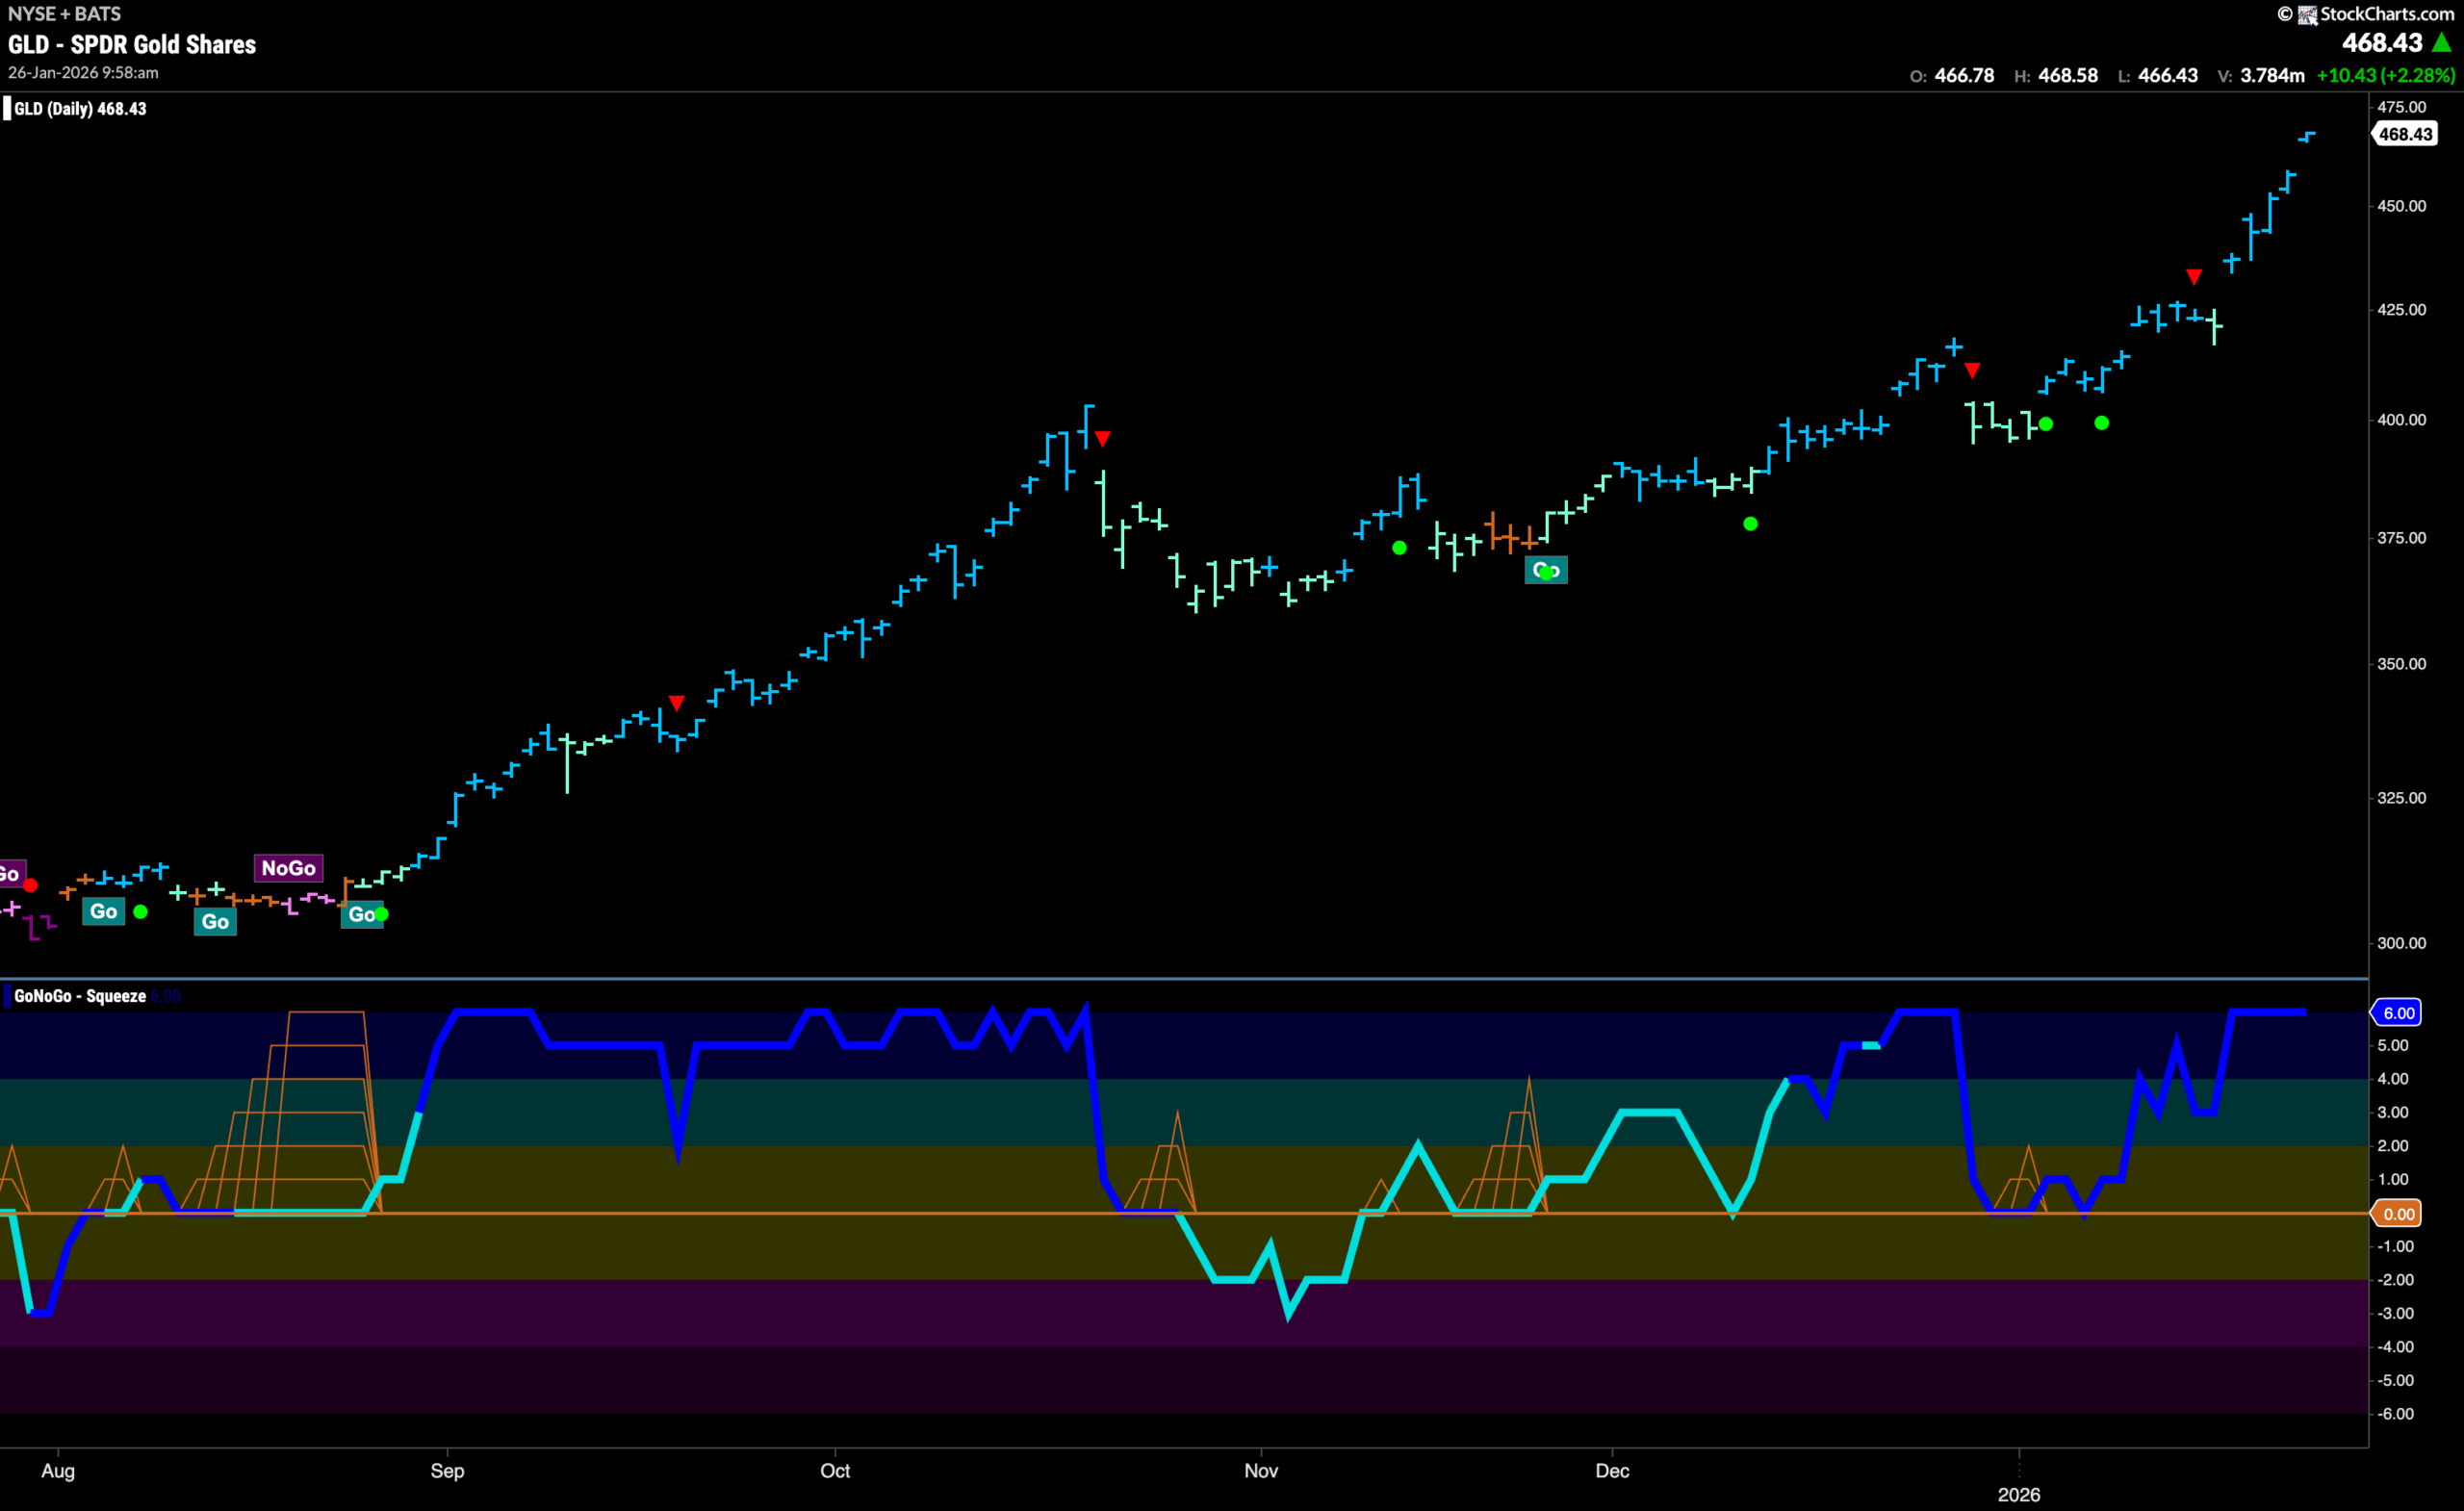Screen dimensions: 2464x1511
Task: Click the Oct label on time axis
Action: pyautogui.click(x=835, y=1471)
